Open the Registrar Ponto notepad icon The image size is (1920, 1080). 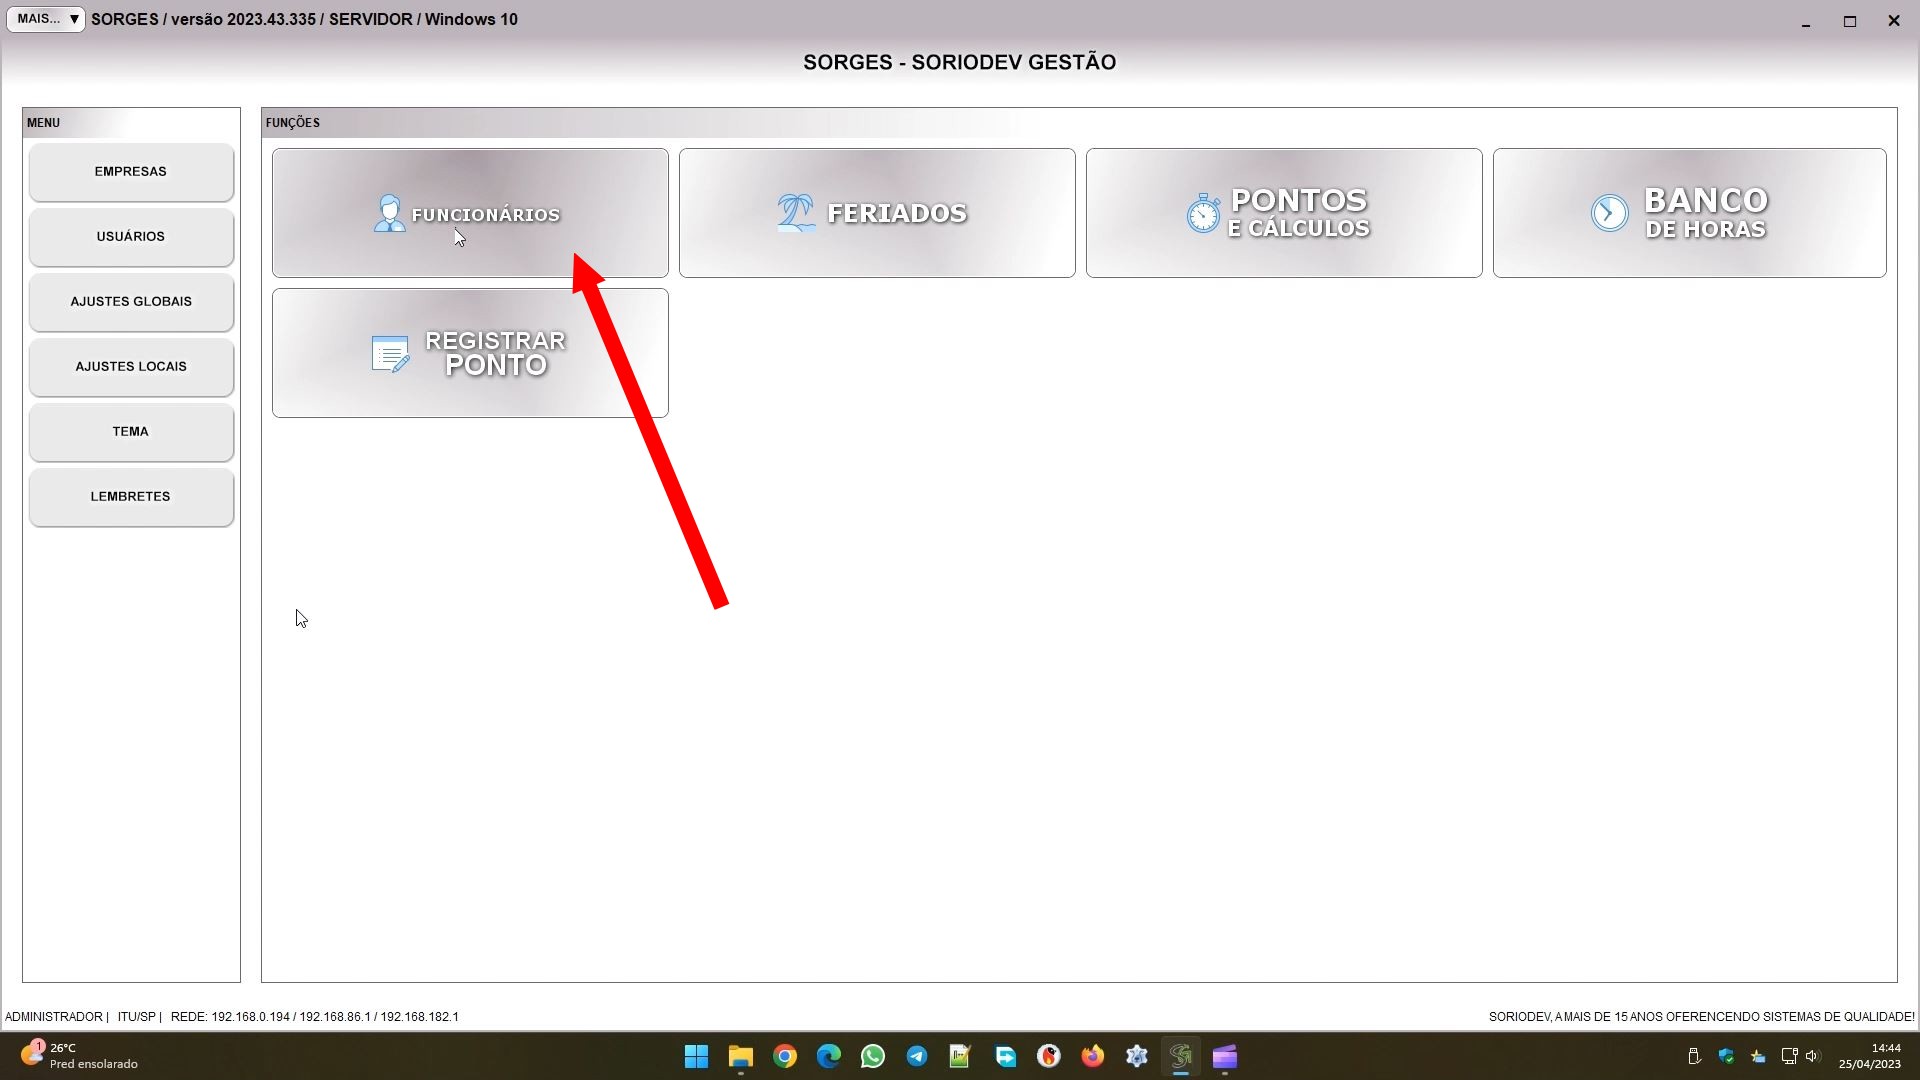(x=389, y=353)
